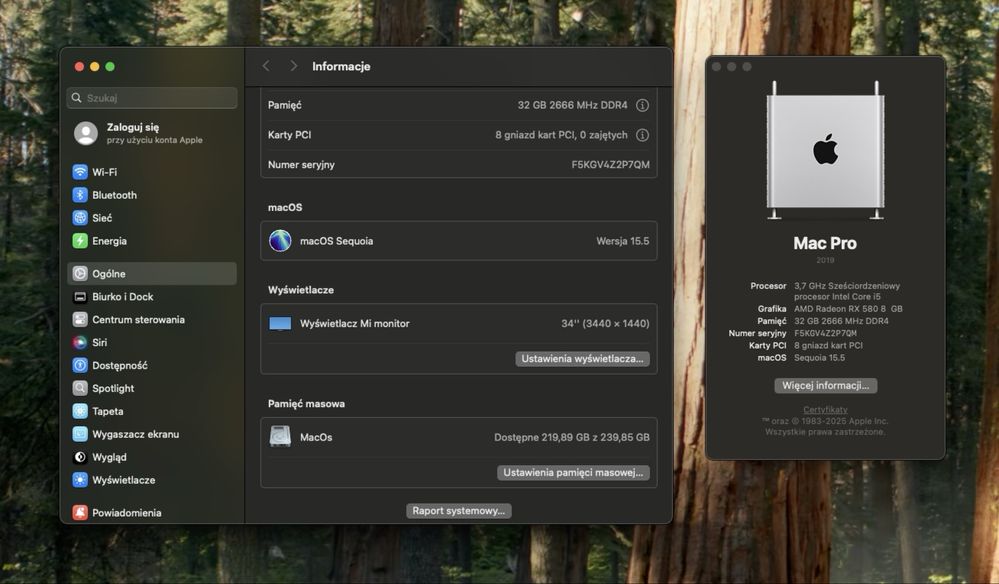This screenshot has height=584, width=999.
Task: Open Ustawienia wyświetlacza button
Action: 582,359
